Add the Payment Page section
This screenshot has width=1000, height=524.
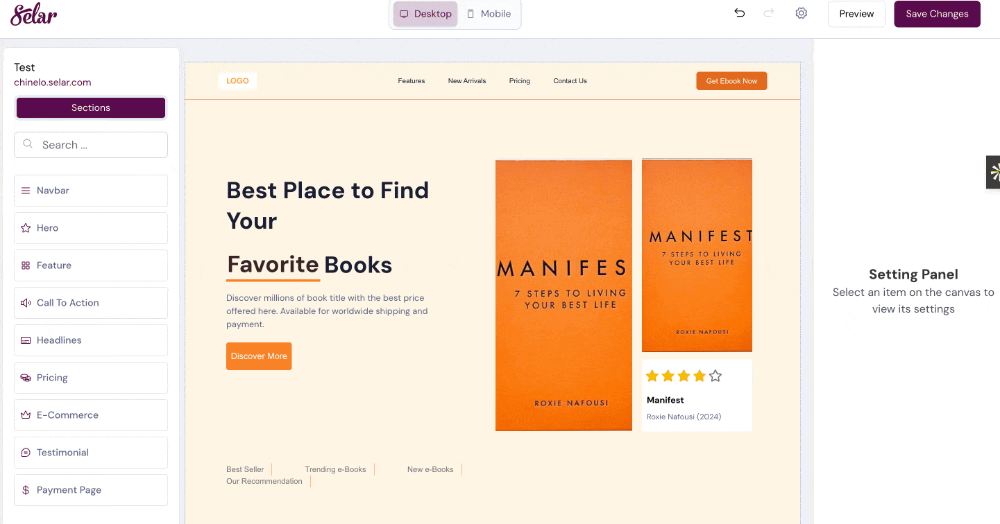(91, 490)
